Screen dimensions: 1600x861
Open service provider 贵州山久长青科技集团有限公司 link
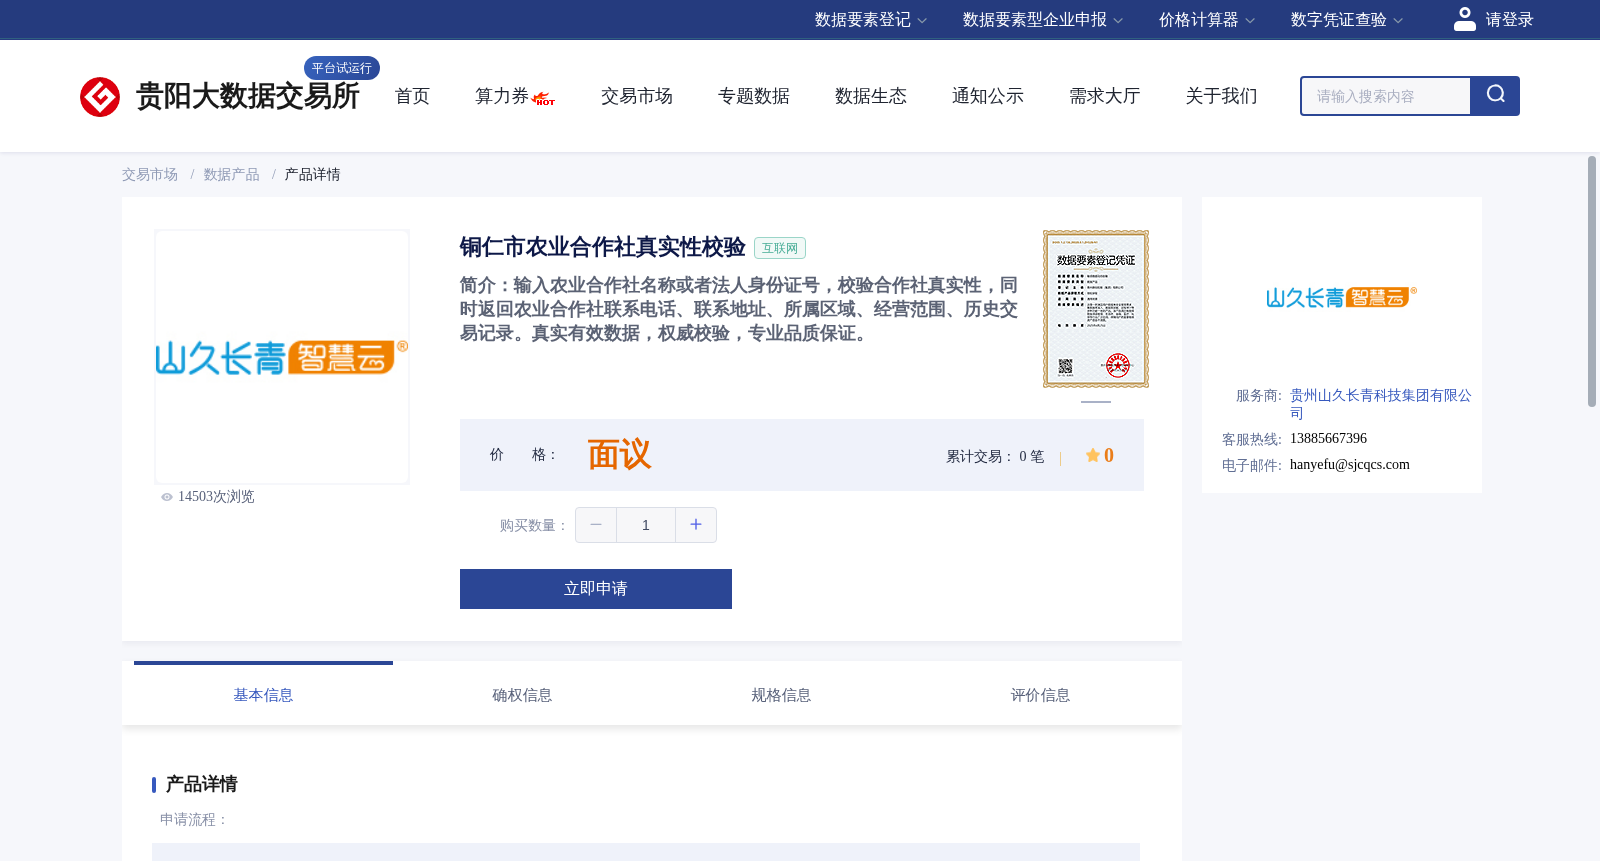(x=1380, y=404)
